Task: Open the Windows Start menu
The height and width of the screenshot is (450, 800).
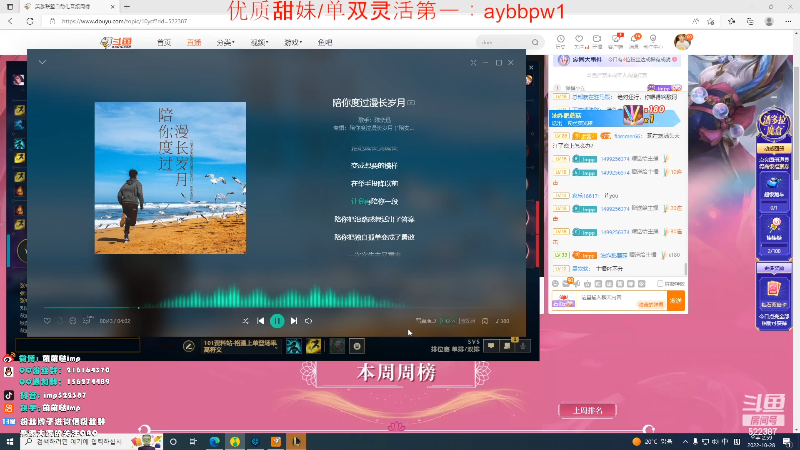Action: click(x=9, y=441)
